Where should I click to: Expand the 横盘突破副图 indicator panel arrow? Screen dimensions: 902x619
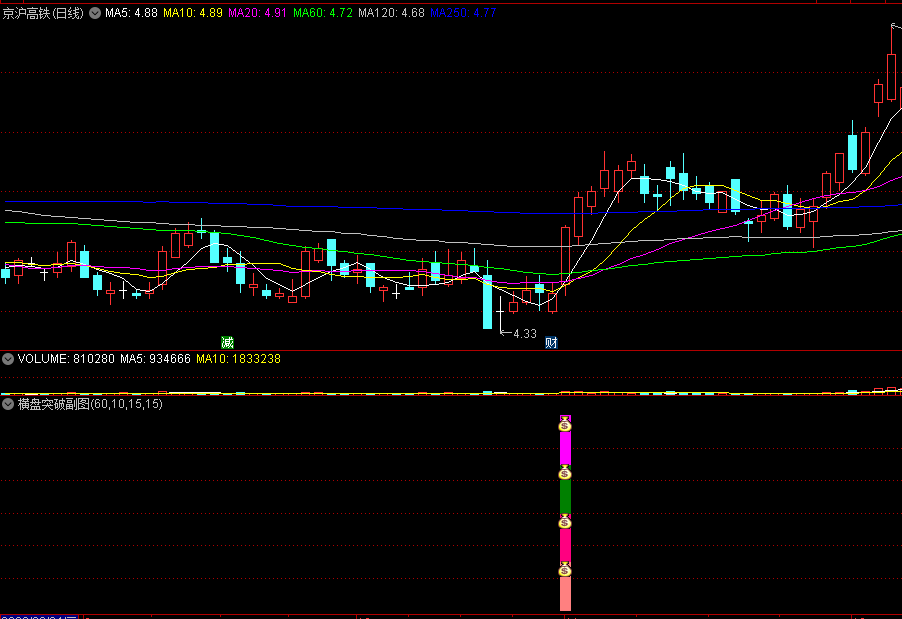(x=8, y=404)
